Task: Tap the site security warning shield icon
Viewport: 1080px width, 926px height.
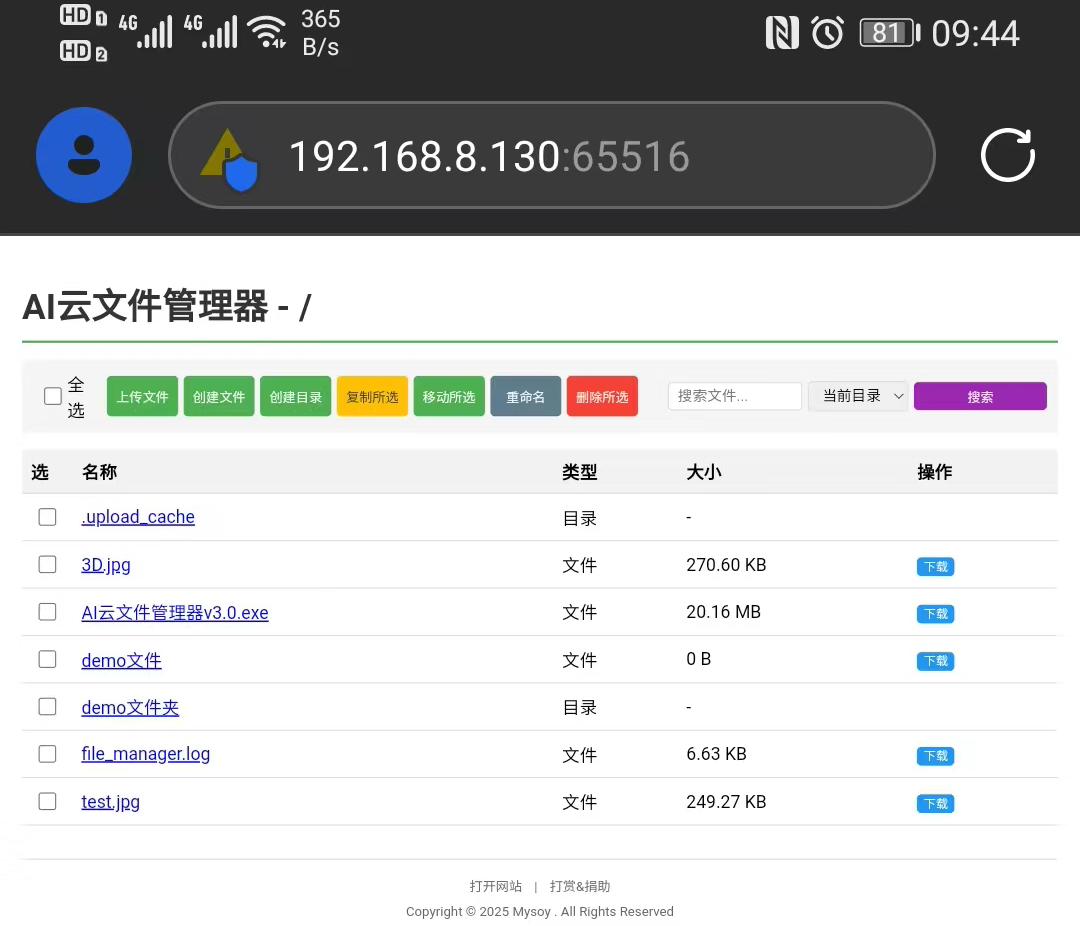Action: point(229,161)
